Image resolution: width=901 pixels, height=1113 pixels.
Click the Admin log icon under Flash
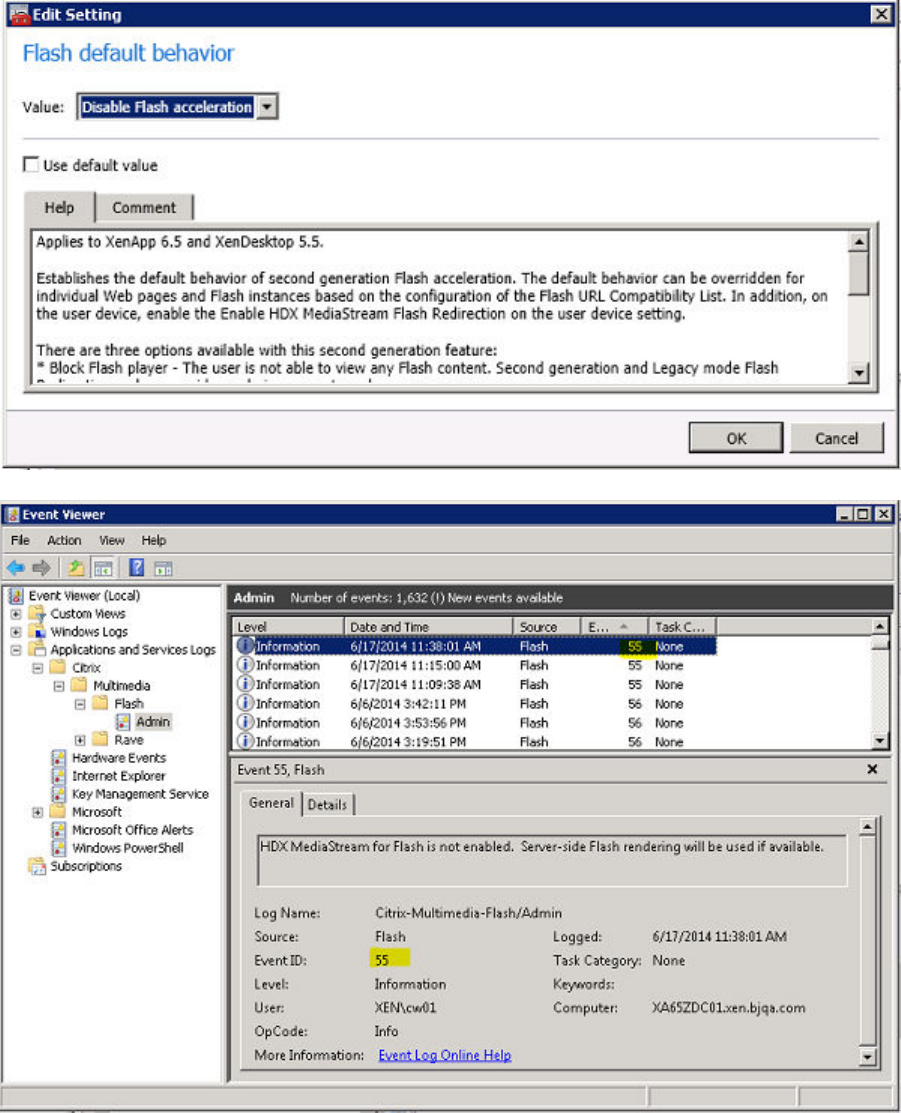[x=124, y=722]
